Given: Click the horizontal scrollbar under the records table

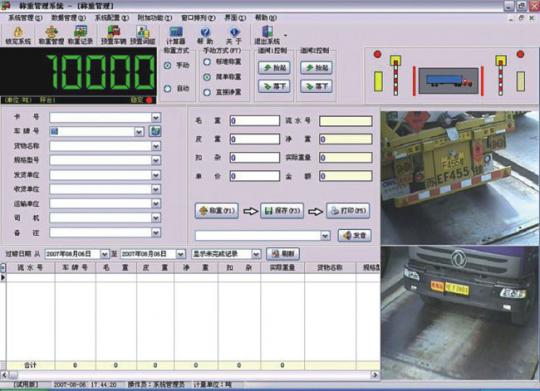Looking at the screenshot, I should pyautogui.click(x=190, y=374).
